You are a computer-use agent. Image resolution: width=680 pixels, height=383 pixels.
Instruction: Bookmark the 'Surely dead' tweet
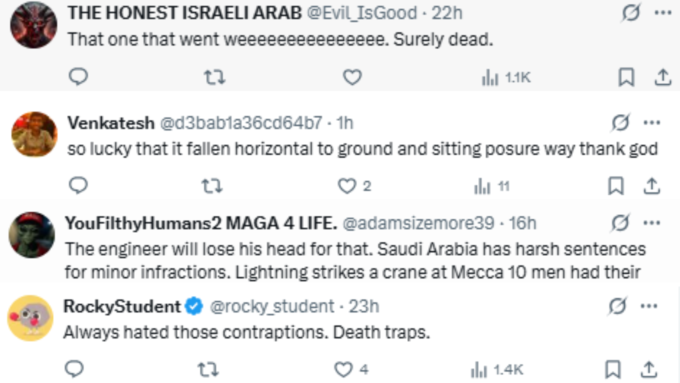626,78
